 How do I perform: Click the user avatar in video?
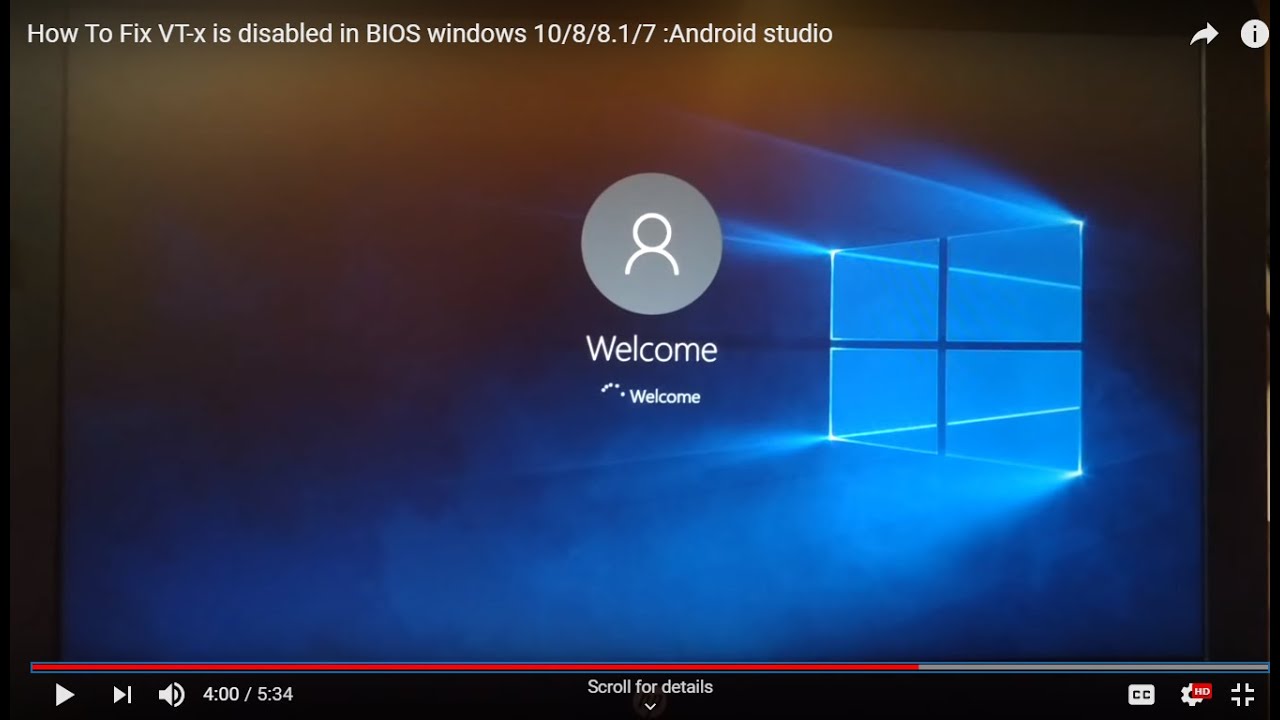coord(651,243)
